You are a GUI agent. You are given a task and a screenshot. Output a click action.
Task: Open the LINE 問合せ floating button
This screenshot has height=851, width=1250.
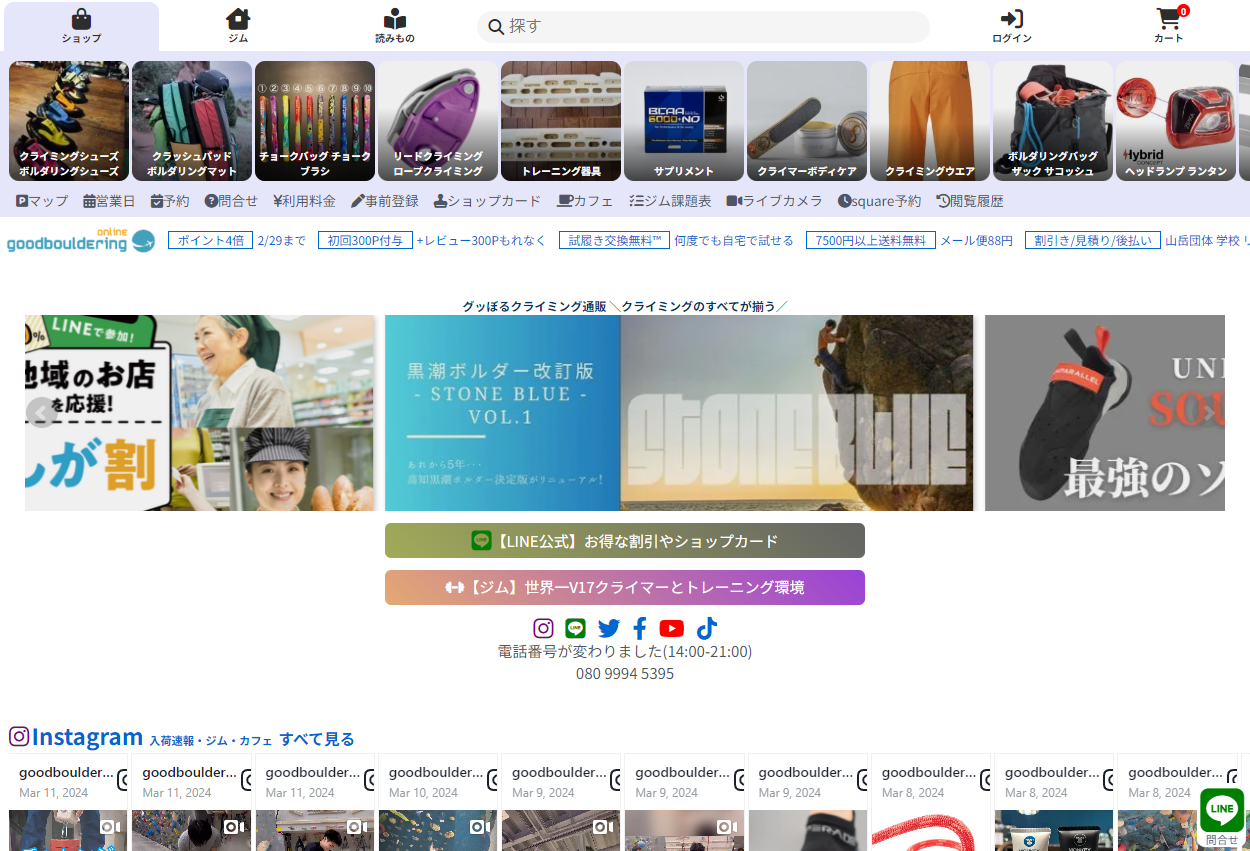[1222, 816]
